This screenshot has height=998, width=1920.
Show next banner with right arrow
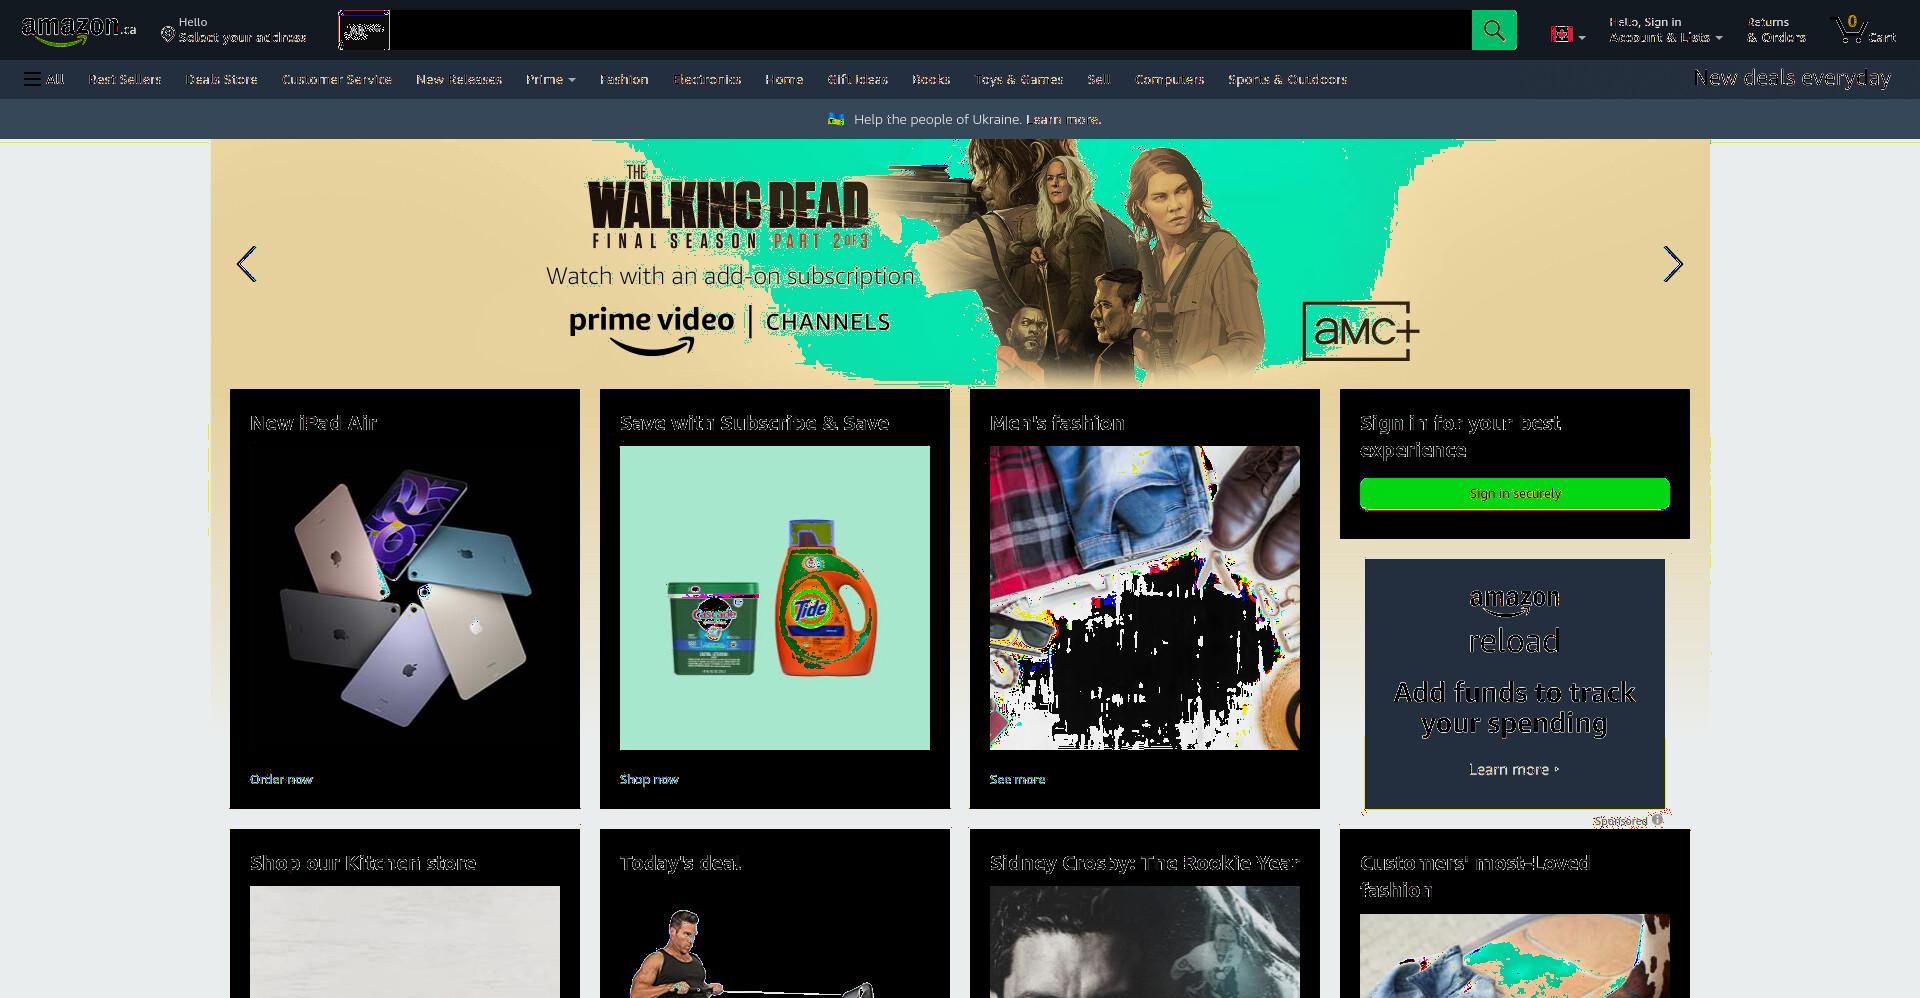1673,264
